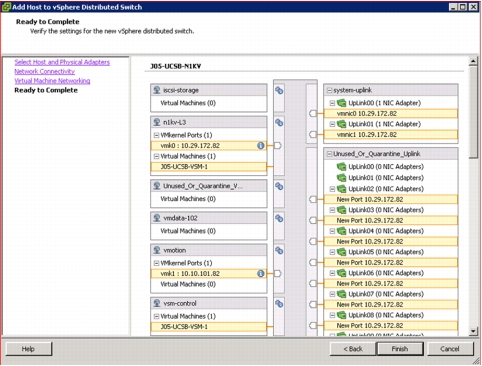Screen dimensions: 482x366
Task: Click the link icon beside vmdata-102
Action: [279, 218]
